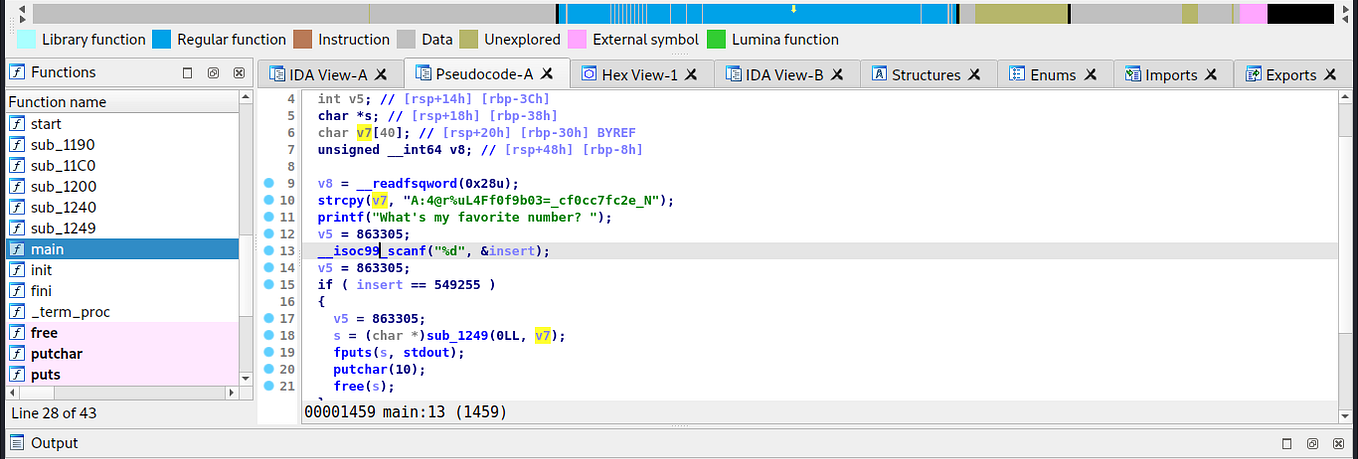
Task: Toggle breakpoint dot on line 9
Action: (x=268, y=183)
